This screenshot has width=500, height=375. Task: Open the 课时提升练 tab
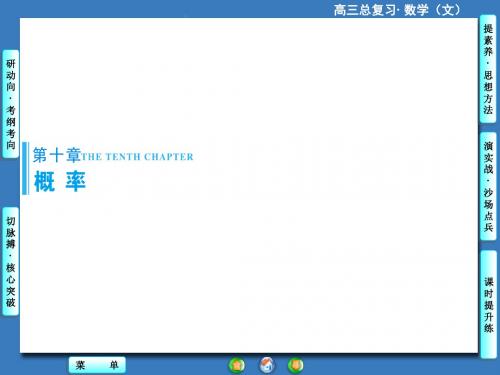click(x=488, y=305)
